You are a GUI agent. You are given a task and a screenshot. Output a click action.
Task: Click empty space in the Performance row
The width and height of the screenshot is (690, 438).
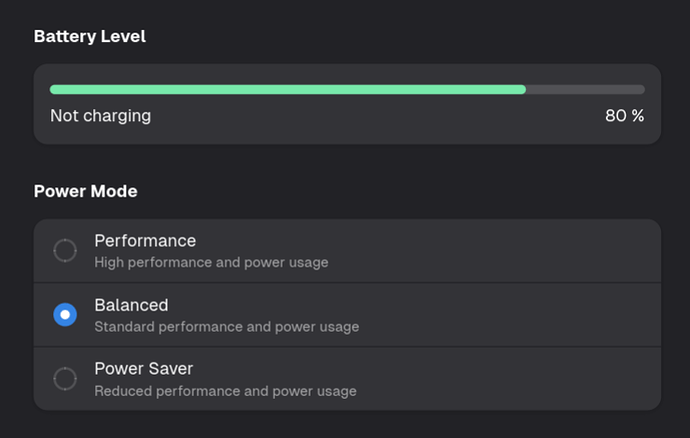tap(500, 251)
